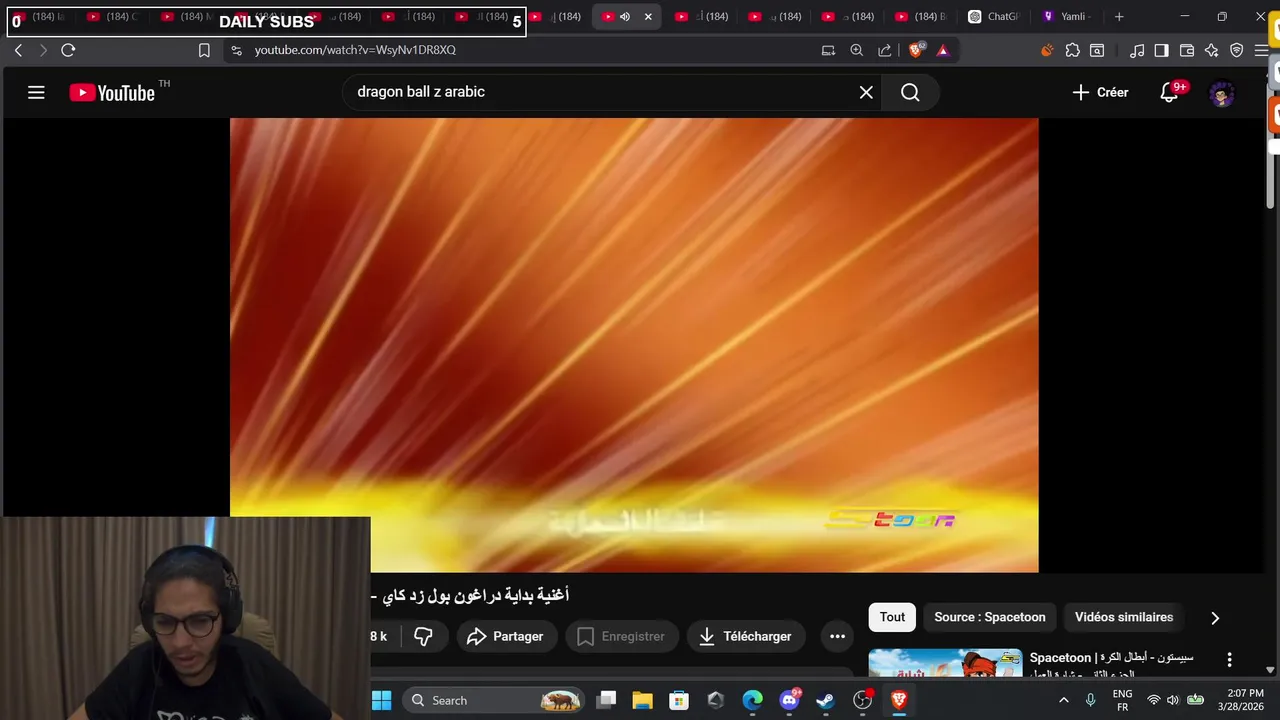Go to YouTube home via logo
The height and width of the screenshot is (720, 1280).
pyautogui.click(x=112, y=93)
